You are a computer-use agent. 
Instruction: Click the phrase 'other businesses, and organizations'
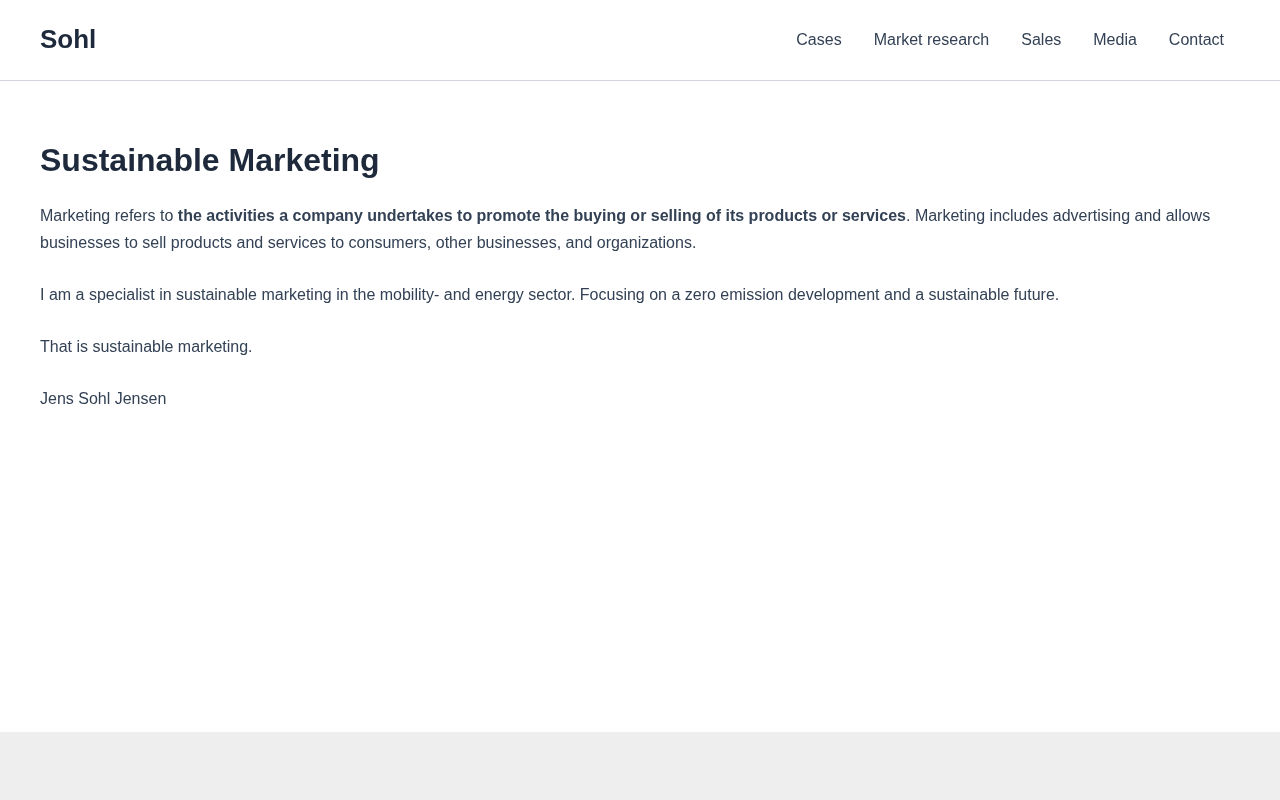click(x=565, y=243)
